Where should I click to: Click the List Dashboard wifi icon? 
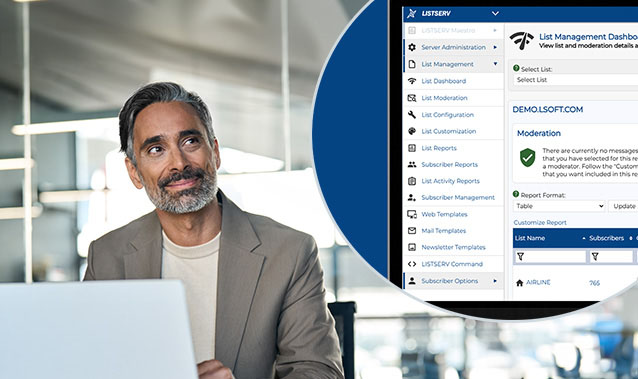coord(412,81)
